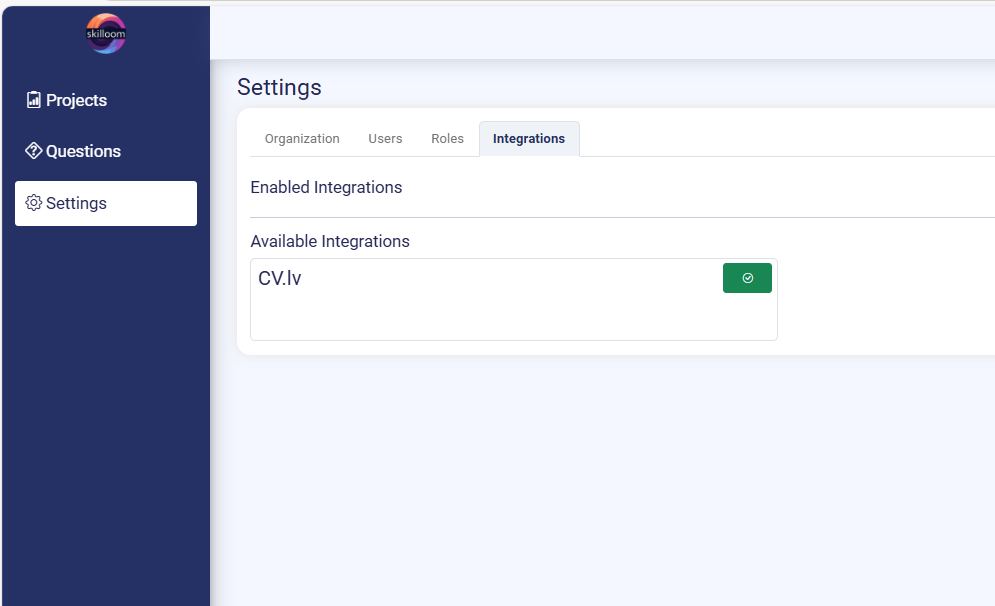Click the Settings gear icon in sidebar
This screenshot has width=995, height=606.
click(34, 203)
